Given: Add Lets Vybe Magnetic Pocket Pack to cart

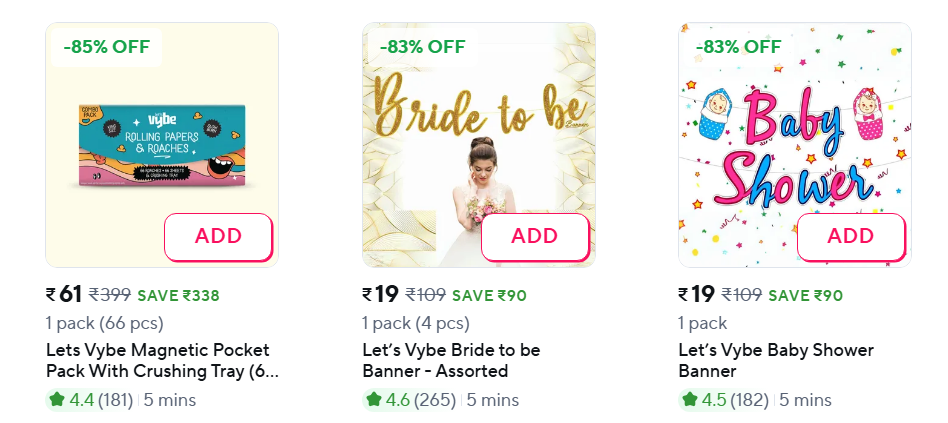Looking at the screenshot, I should (x=218, y=237).
